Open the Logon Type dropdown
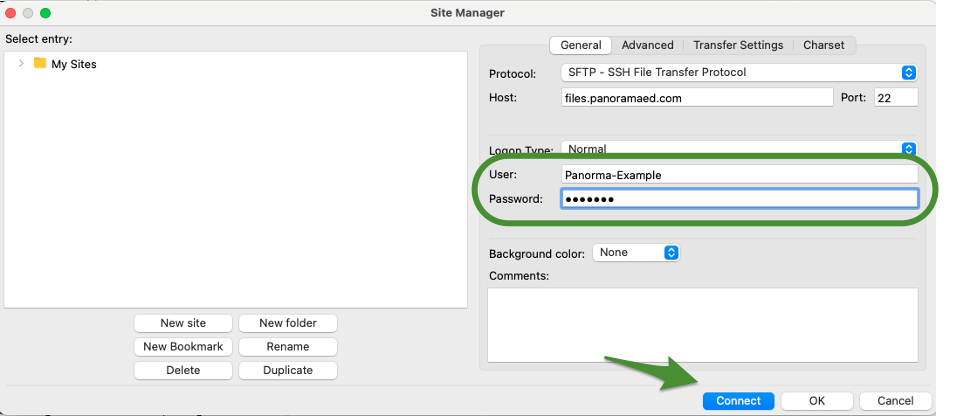Screen dimensions: 980x416 click(x=739, y=149)
